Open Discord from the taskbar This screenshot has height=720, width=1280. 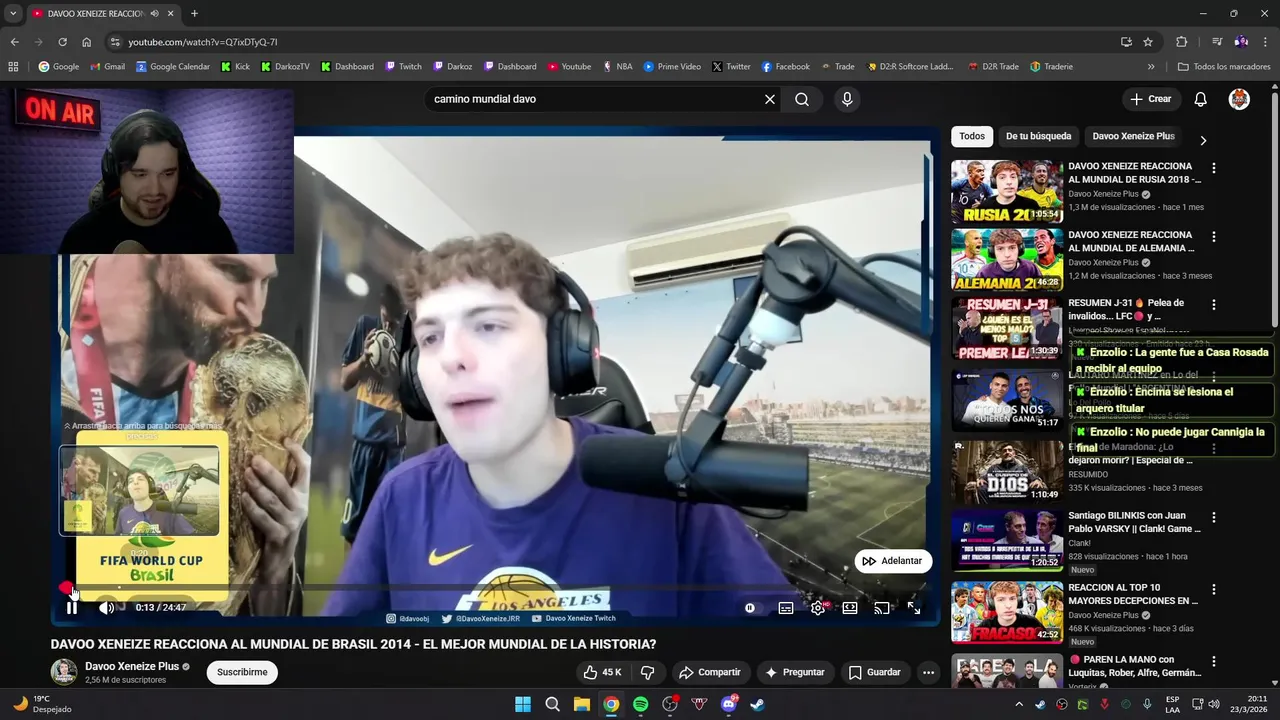point(729,704)
